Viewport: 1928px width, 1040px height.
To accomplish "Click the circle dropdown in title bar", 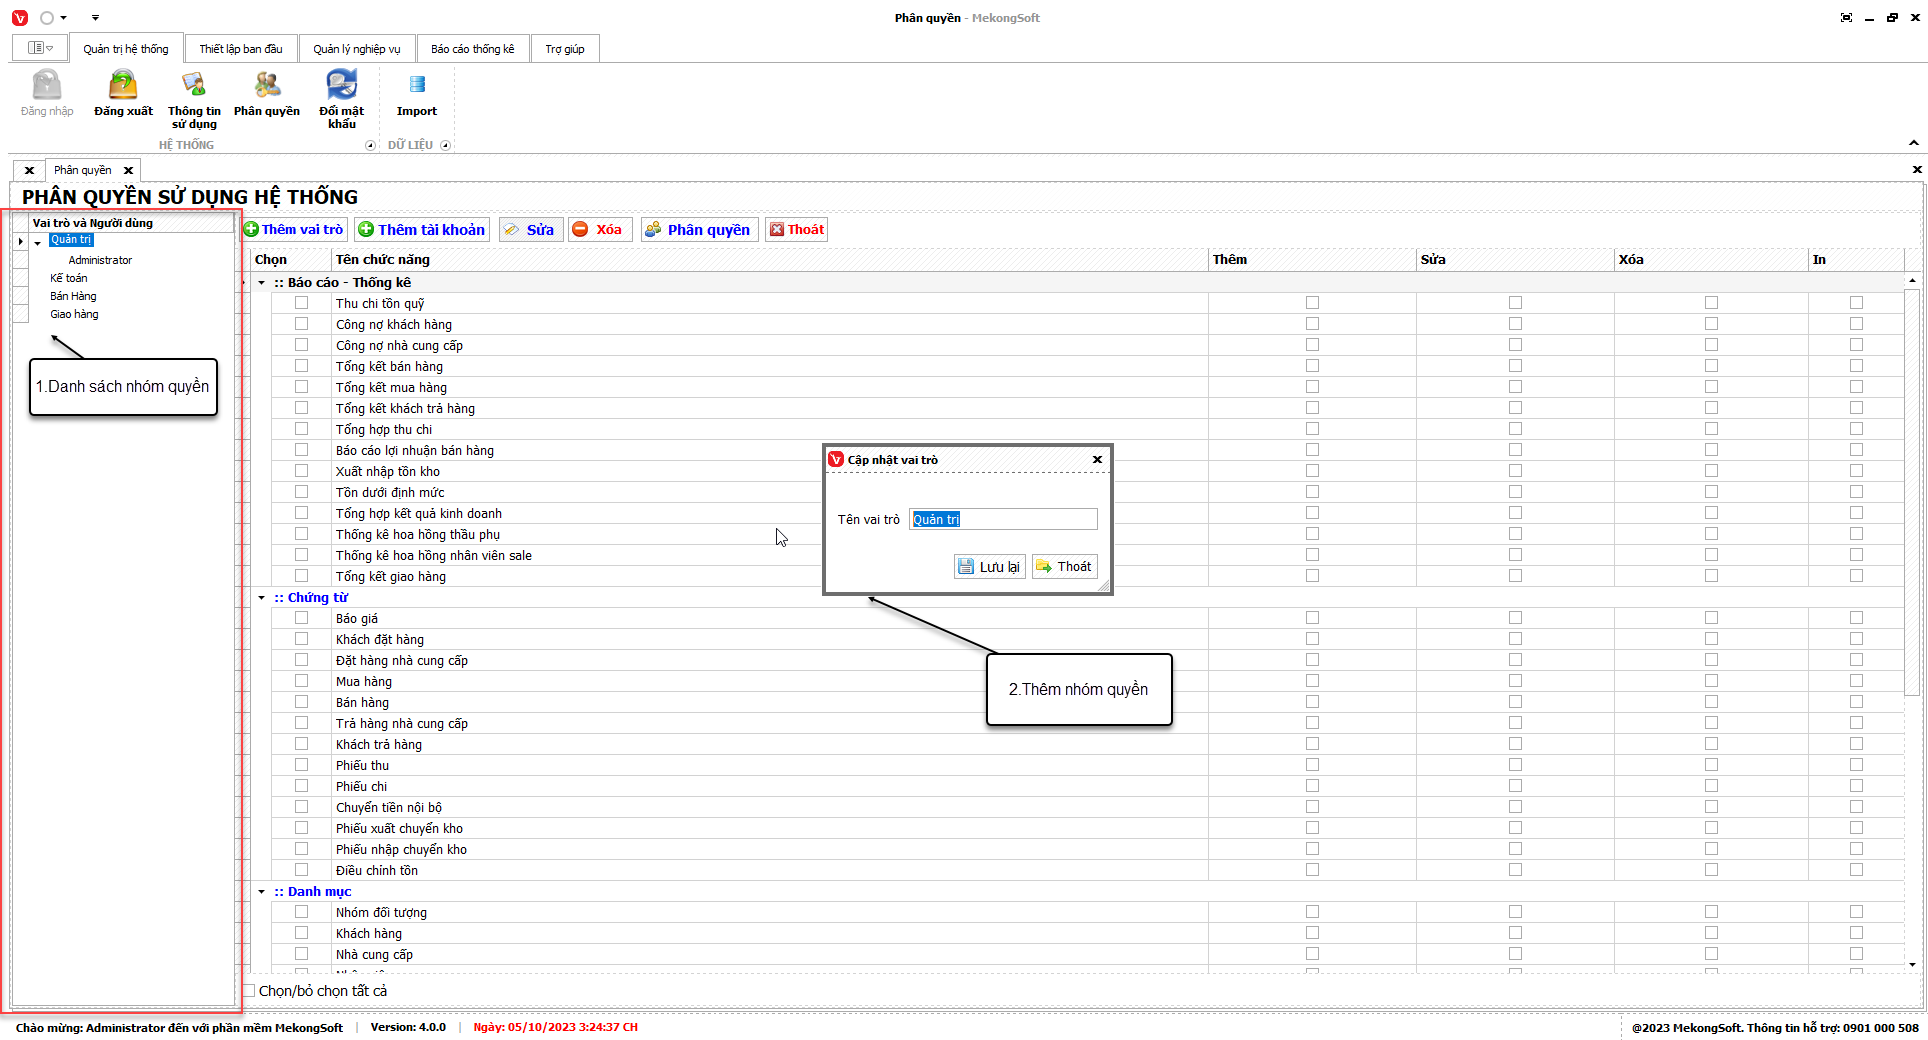I will point(53,18).
